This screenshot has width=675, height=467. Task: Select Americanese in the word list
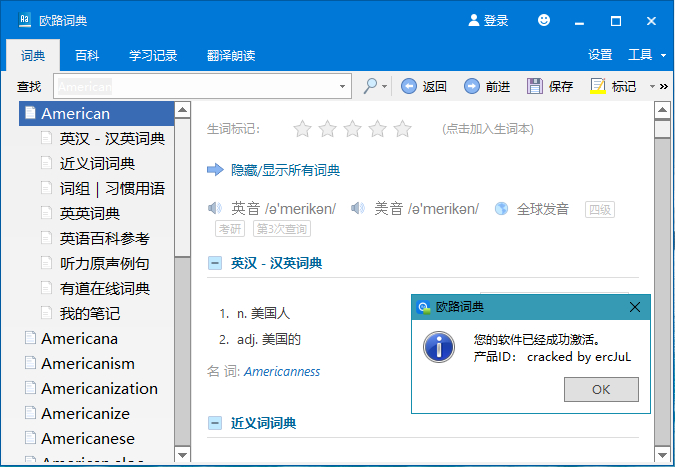point(88,439)
